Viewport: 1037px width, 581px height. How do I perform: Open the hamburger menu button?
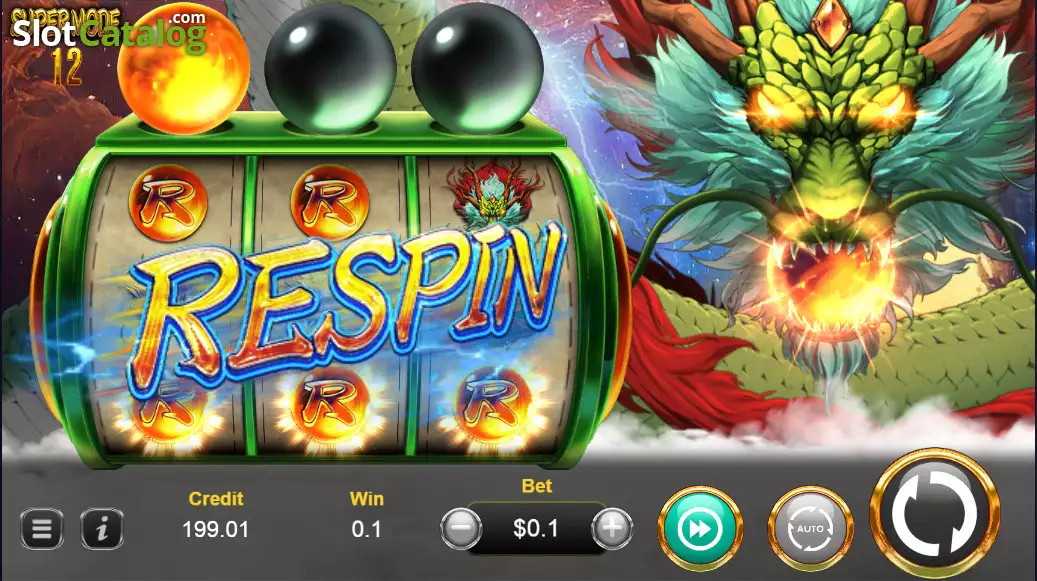[x=42, y=529]
